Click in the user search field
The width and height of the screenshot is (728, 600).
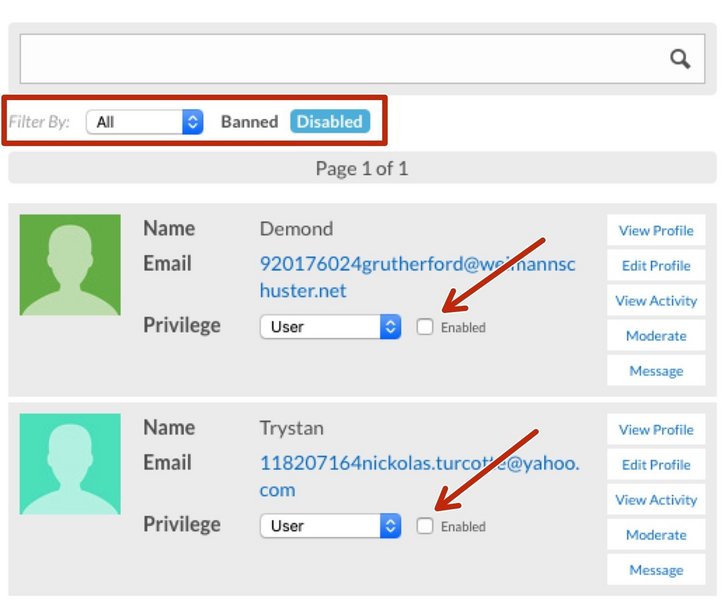[x=340, y=59]
